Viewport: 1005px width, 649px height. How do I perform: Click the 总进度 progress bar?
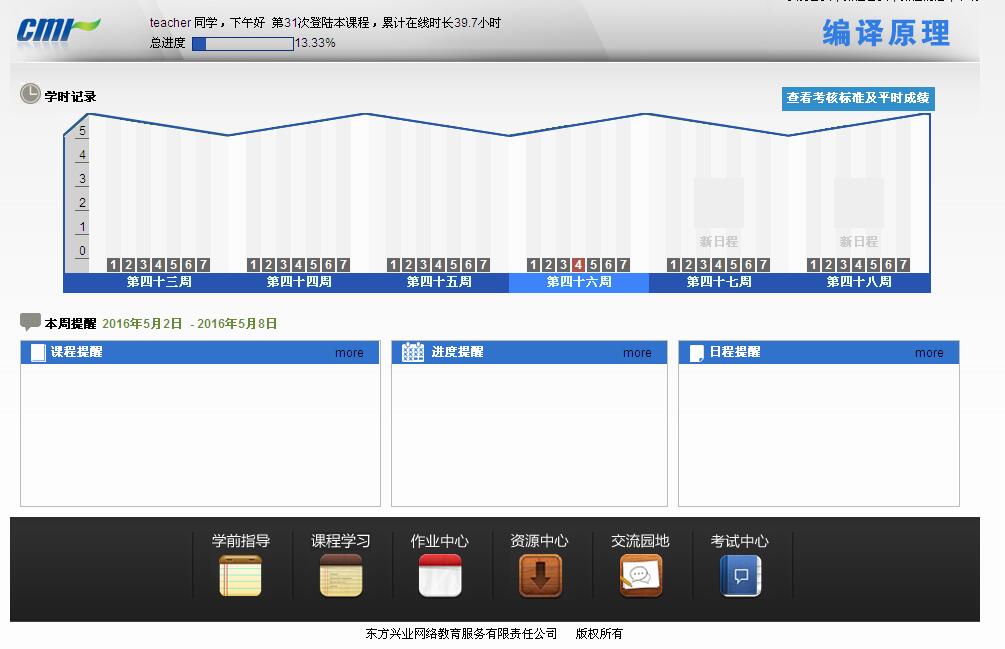click(x=243, y=44)
